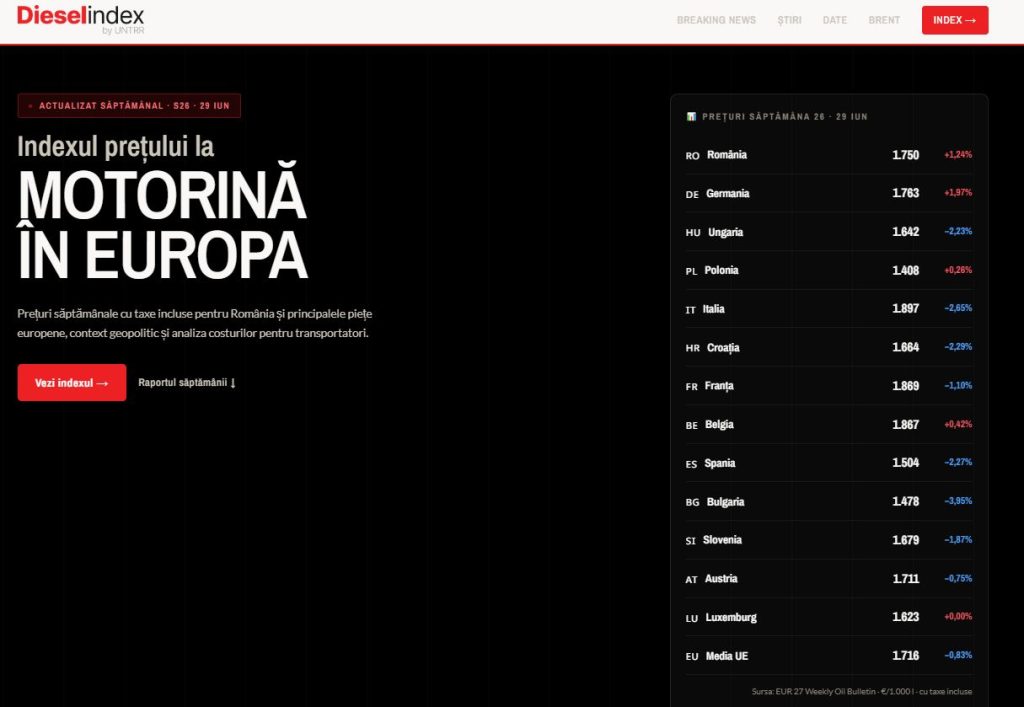Select the Croația row
Screen dimensions: 1024x707
pos(829,347)
